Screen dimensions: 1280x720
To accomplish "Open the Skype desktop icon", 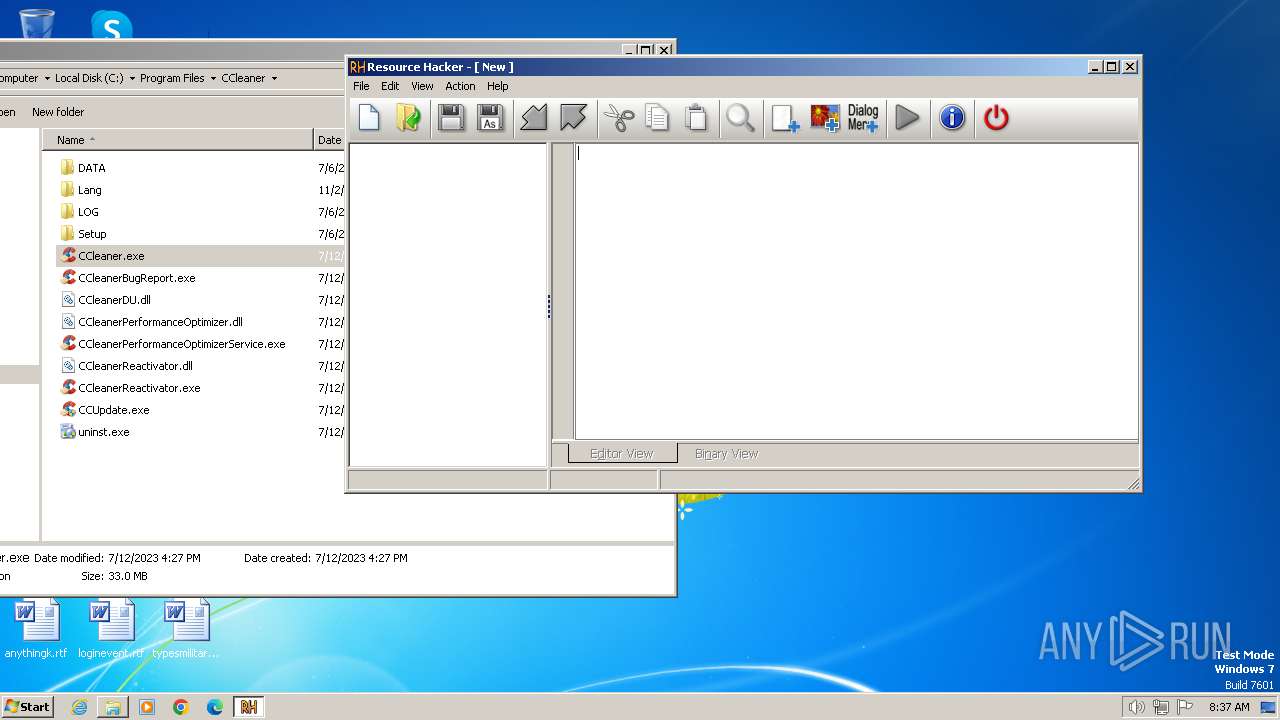I will 111,24.
